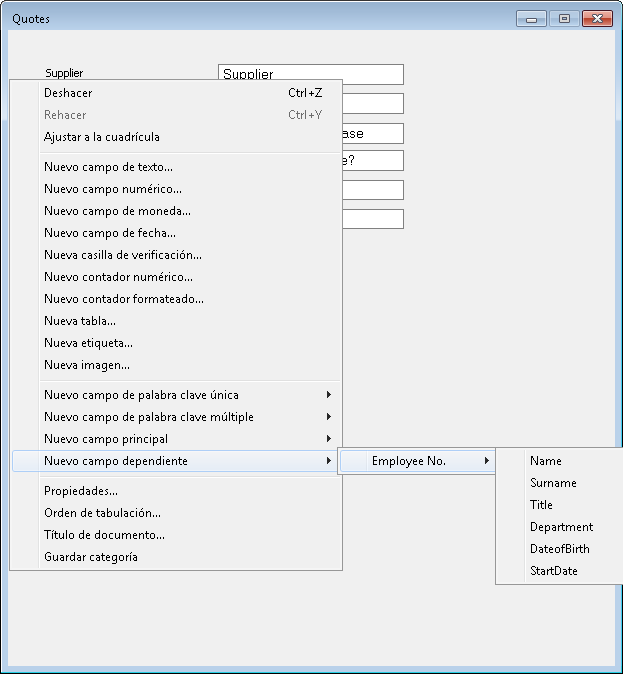The image size is (623, 674).
Task: Choose Nuevo contador formateado...
Action: [176, 299]
